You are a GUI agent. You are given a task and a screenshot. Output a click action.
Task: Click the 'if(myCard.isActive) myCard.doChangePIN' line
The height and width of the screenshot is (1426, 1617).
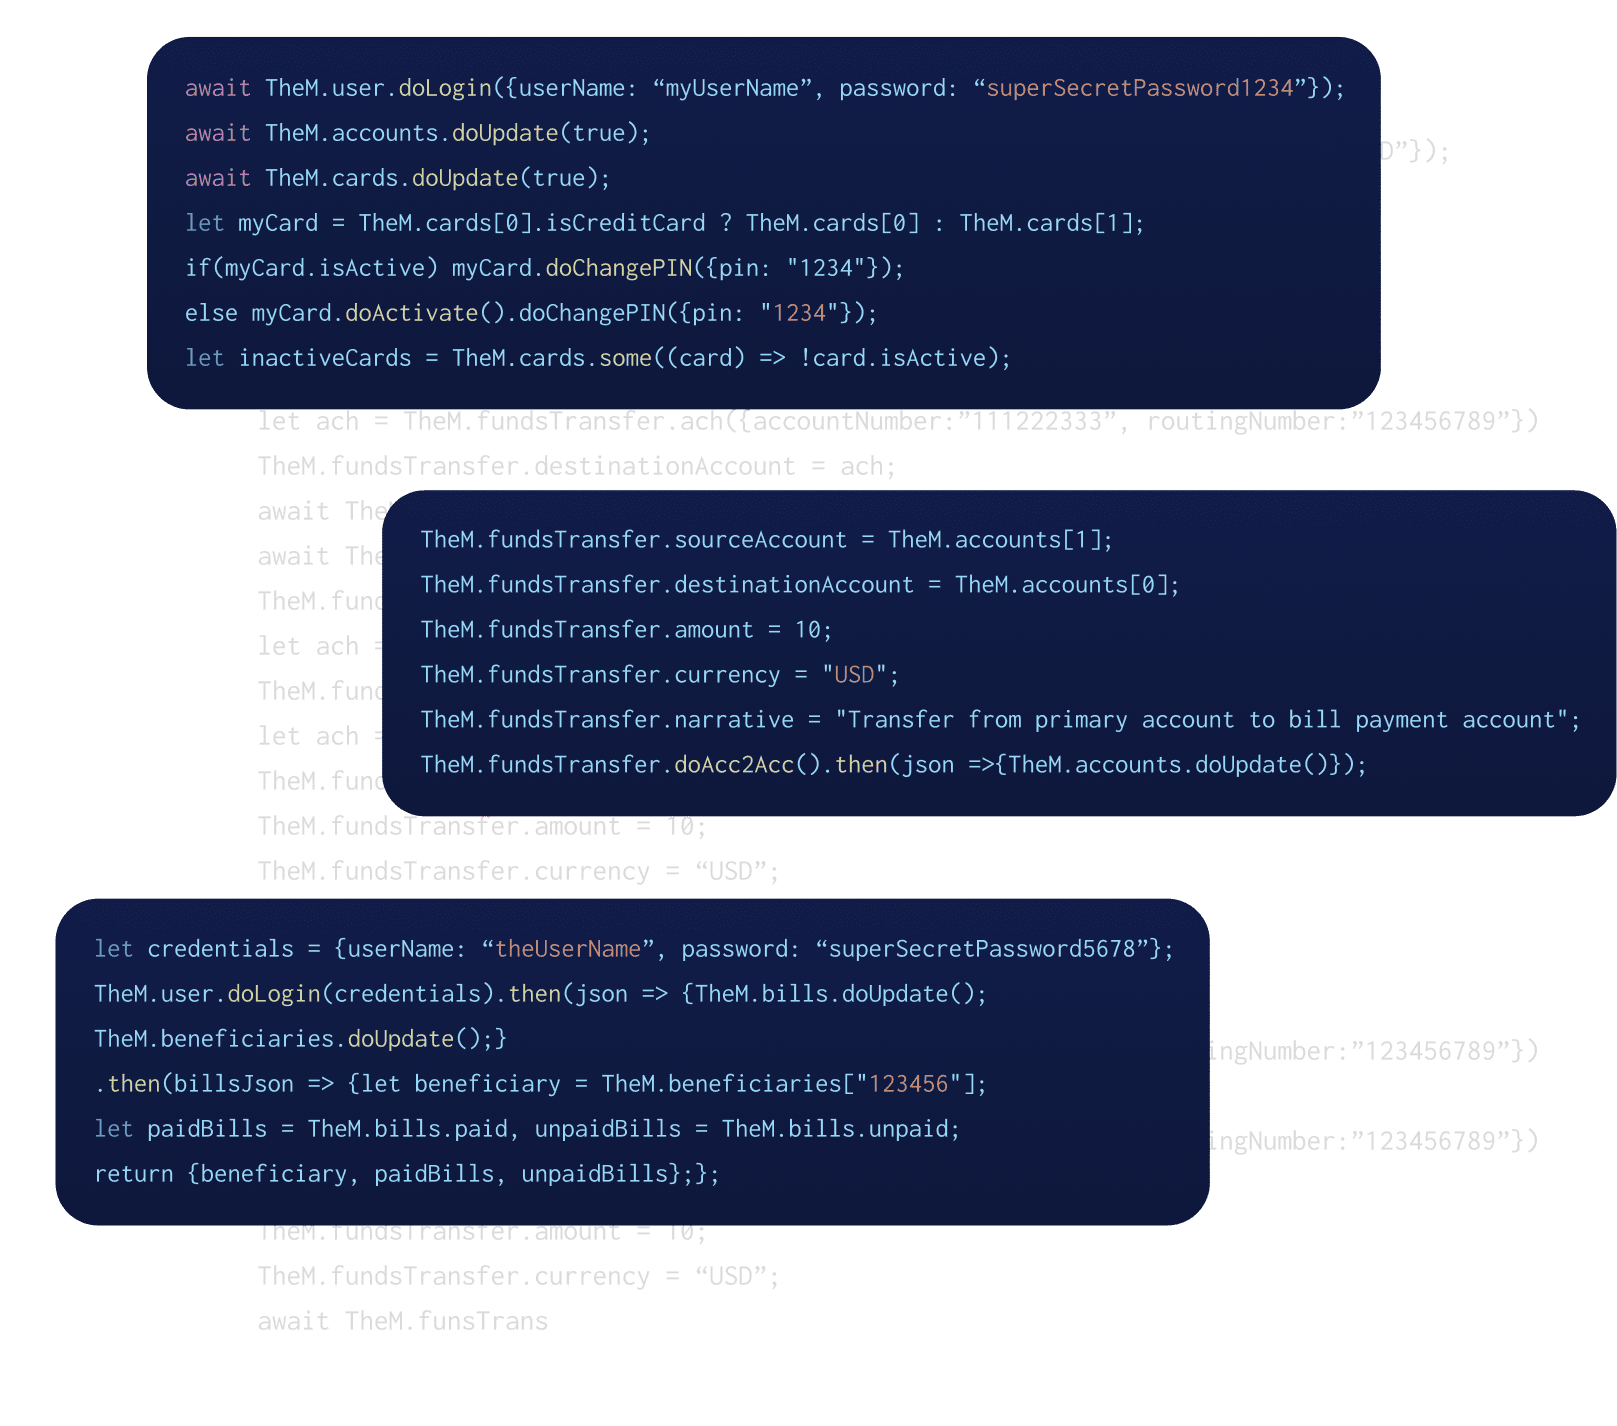544,268
